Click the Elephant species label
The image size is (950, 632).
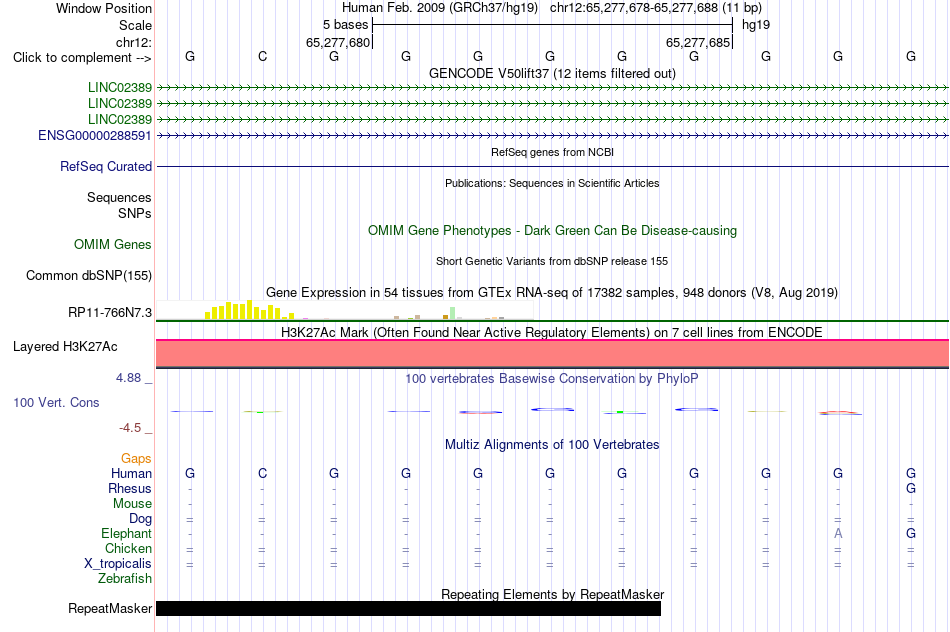tap(126, 533)
